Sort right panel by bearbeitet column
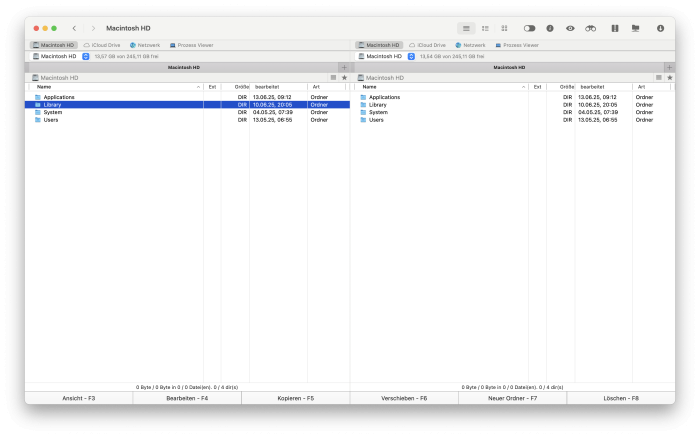Viewport: 700px width, 437px height. [604, 87]
